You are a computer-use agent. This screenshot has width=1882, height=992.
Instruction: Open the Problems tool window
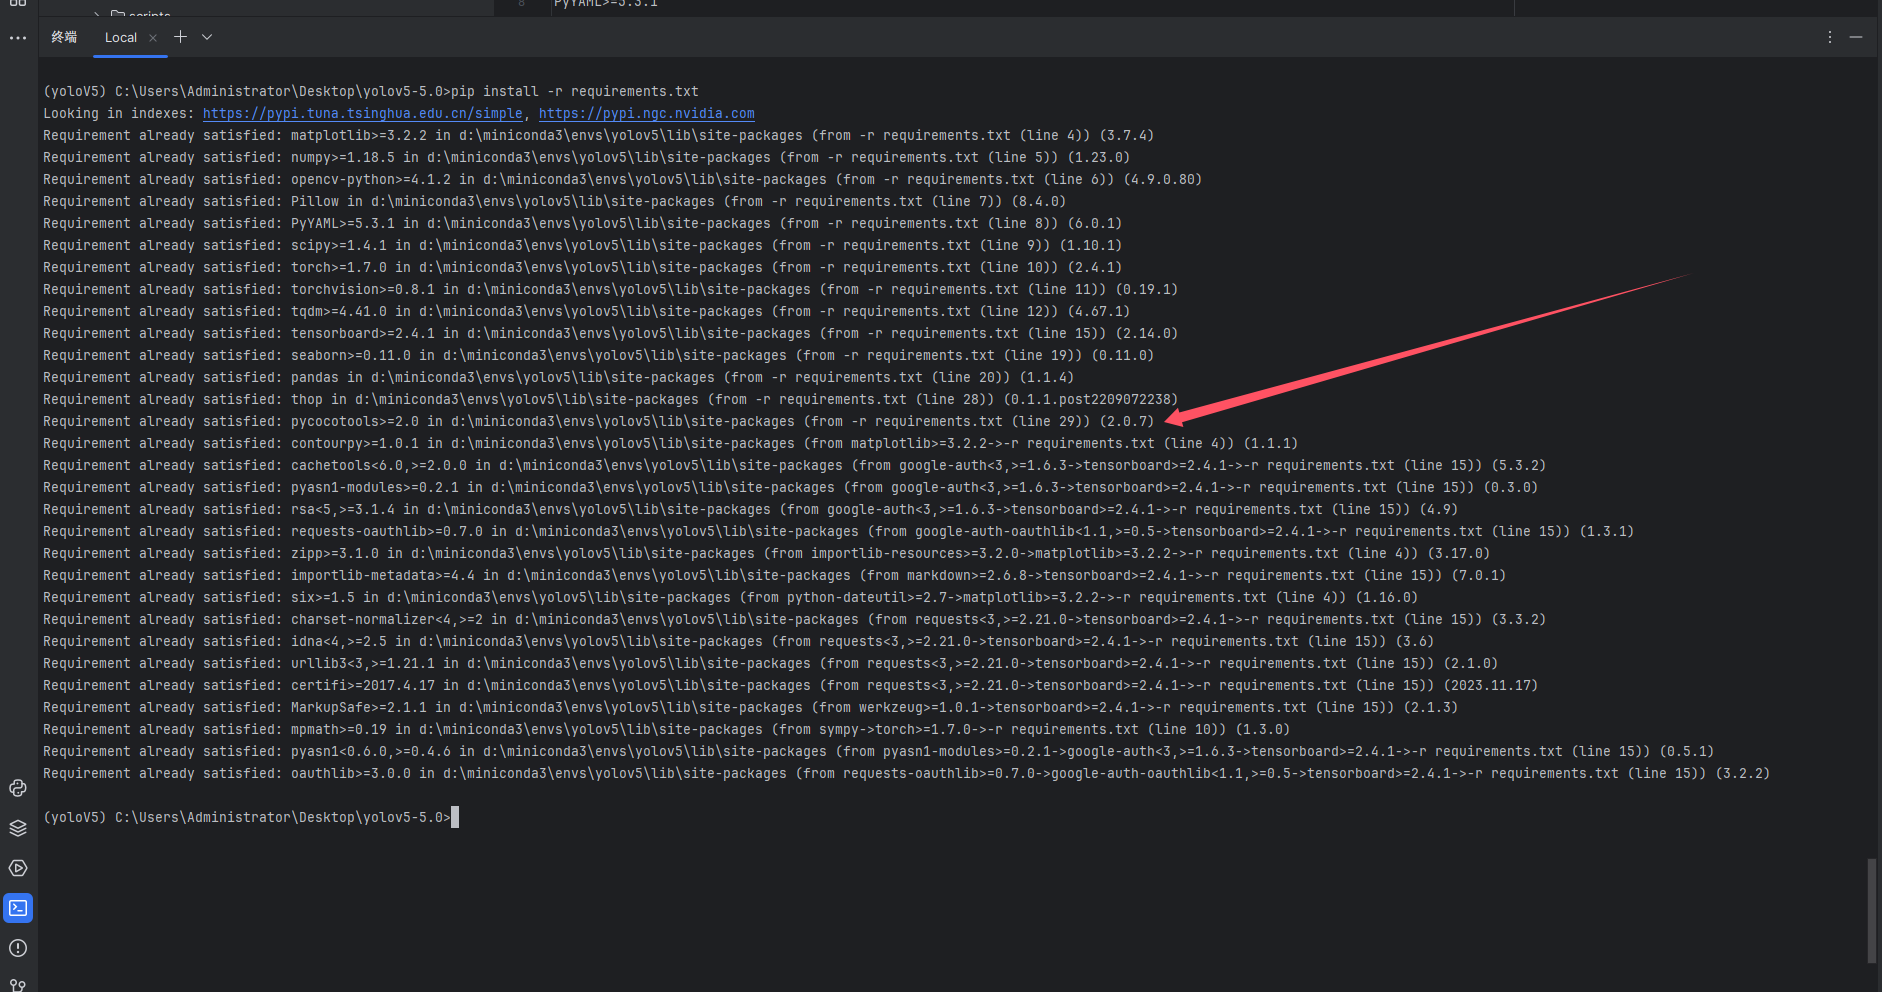coord(18,948)
